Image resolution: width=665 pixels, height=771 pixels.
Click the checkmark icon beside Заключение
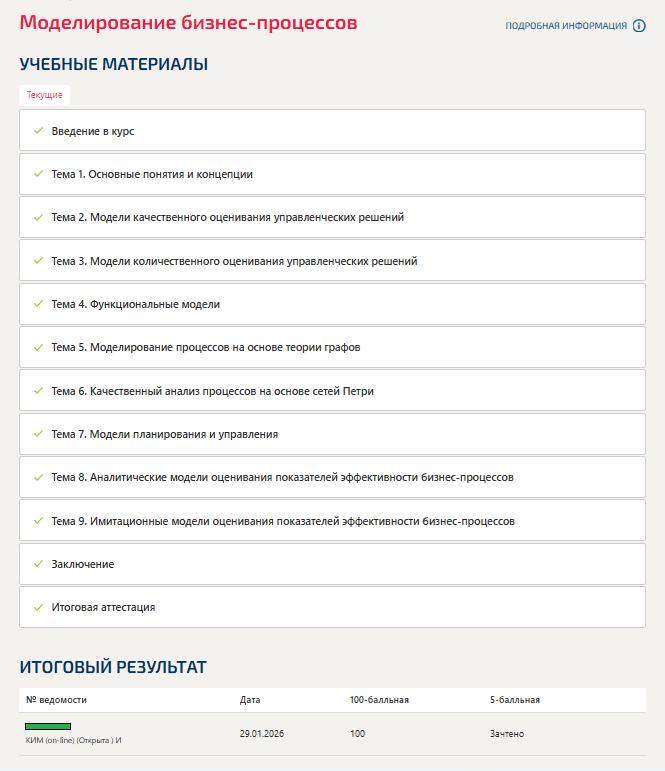38,564
